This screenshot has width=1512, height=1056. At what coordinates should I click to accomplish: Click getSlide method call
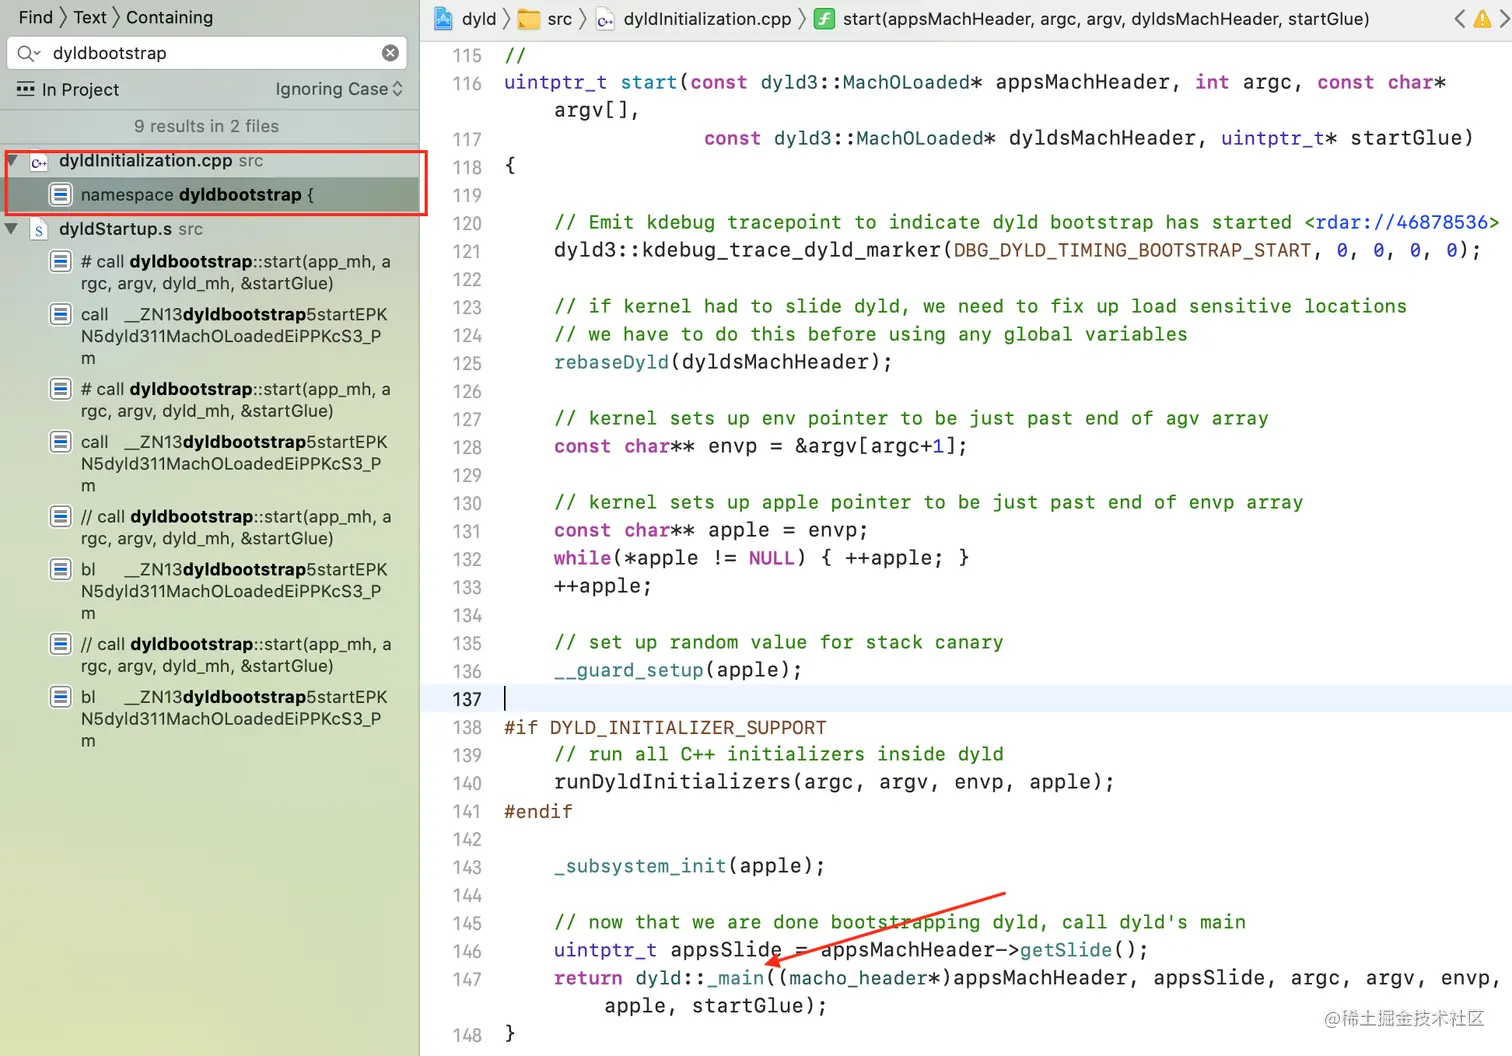tap(1065, 950)
